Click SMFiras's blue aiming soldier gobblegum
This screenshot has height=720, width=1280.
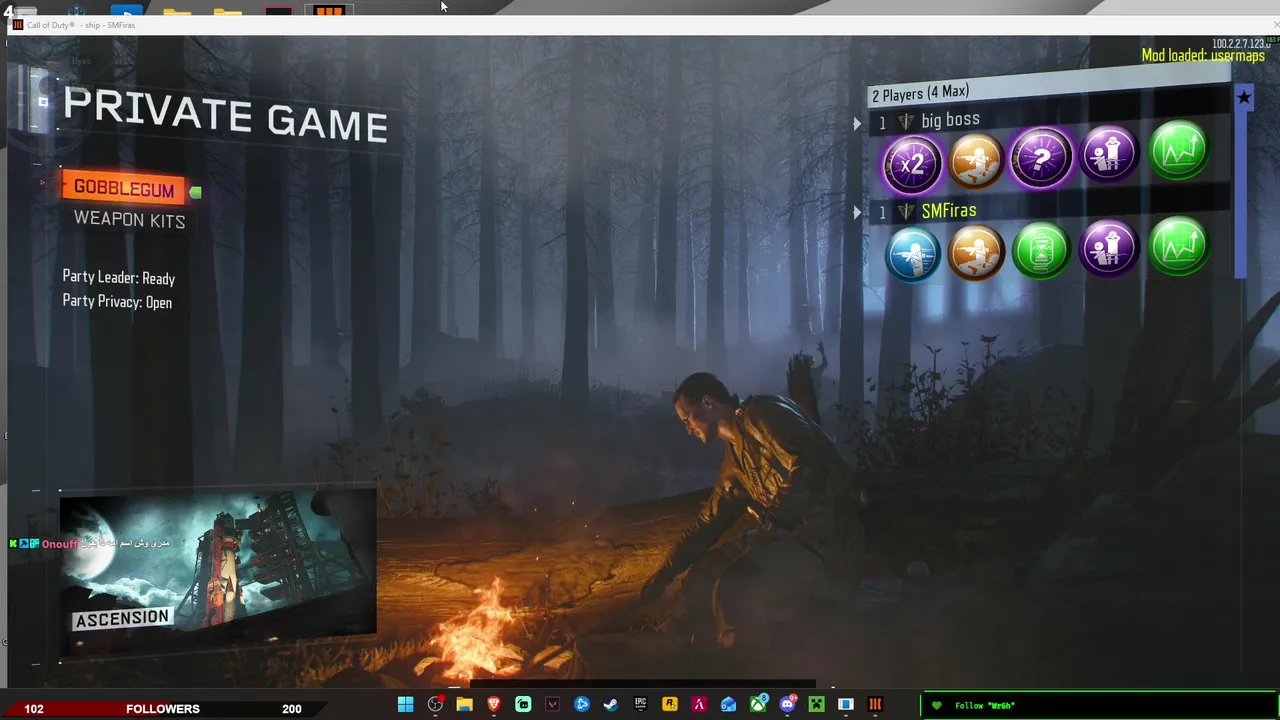(912, 254)
